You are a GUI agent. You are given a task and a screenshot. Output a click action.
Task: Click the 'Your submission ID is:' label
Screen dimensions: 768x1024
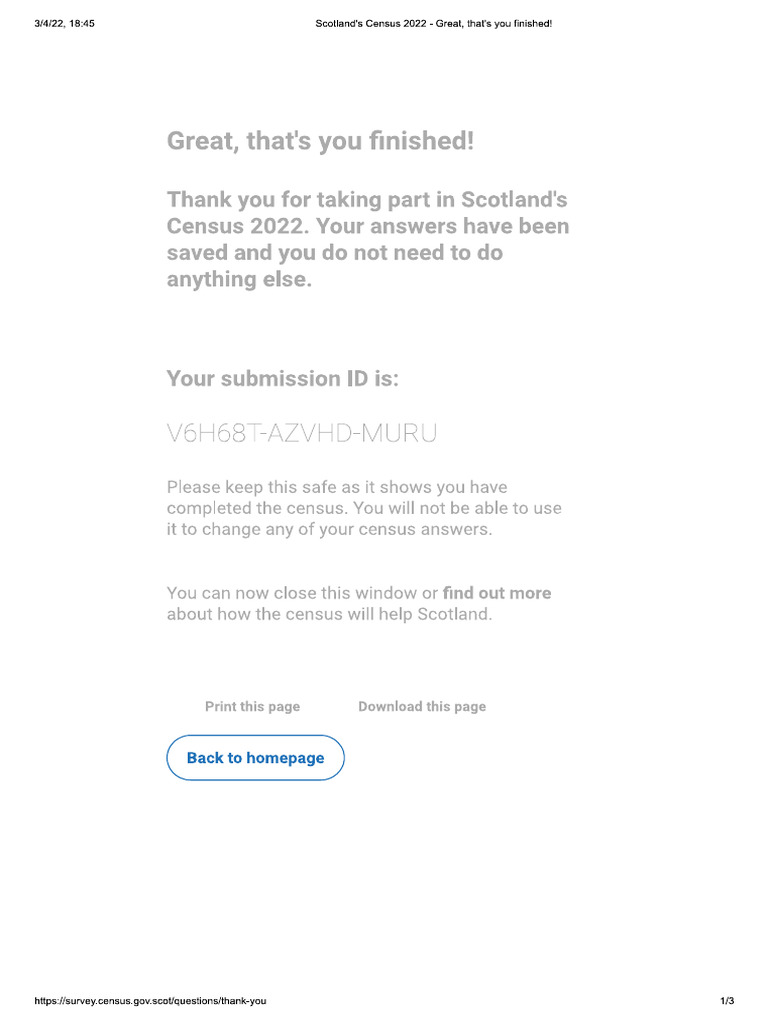(x=282, y=379)
